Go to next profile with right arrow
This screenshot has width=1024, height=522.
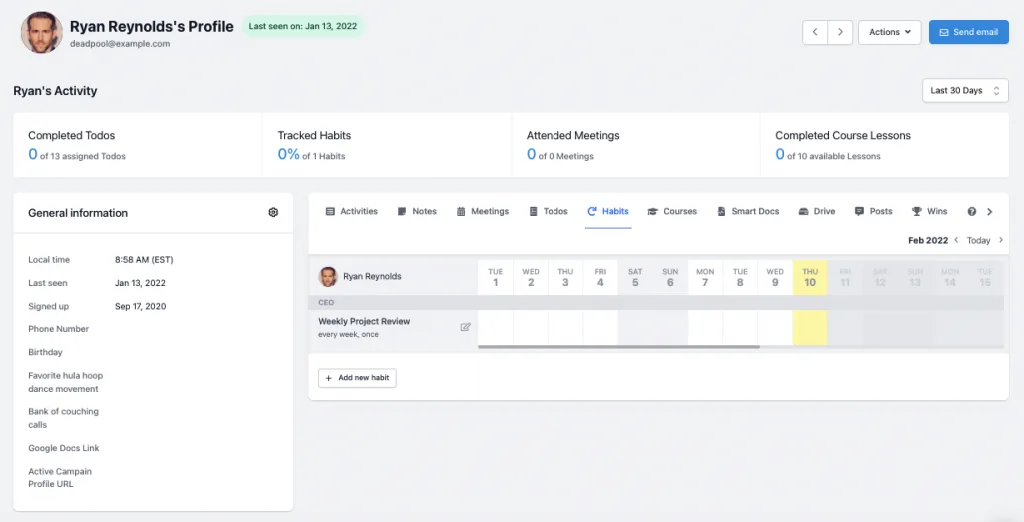point(840,32)
